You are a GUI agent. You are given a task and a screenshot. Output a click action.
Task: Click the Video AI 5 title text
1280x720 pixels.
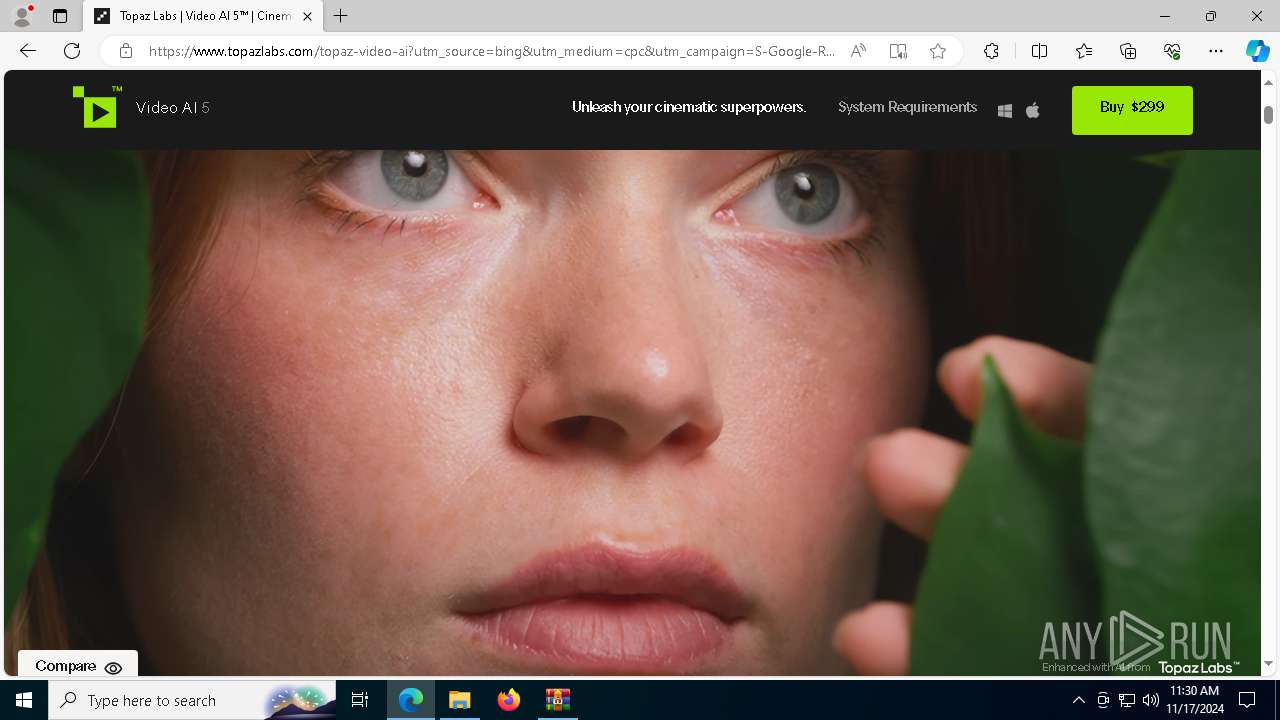(173, 108)
